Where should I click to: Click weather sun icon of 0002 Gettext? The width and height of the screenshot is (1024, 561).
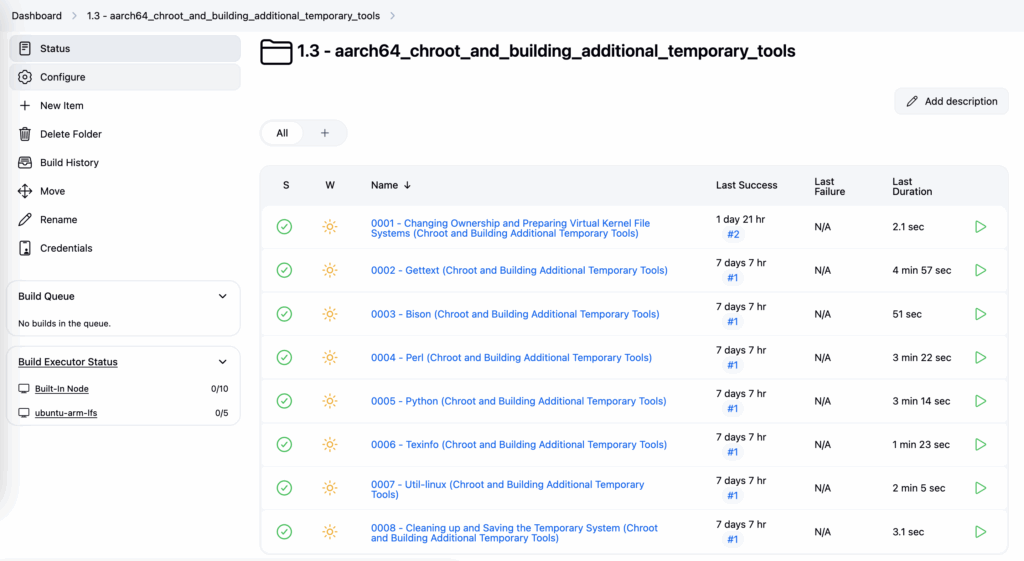pos(330,270)
